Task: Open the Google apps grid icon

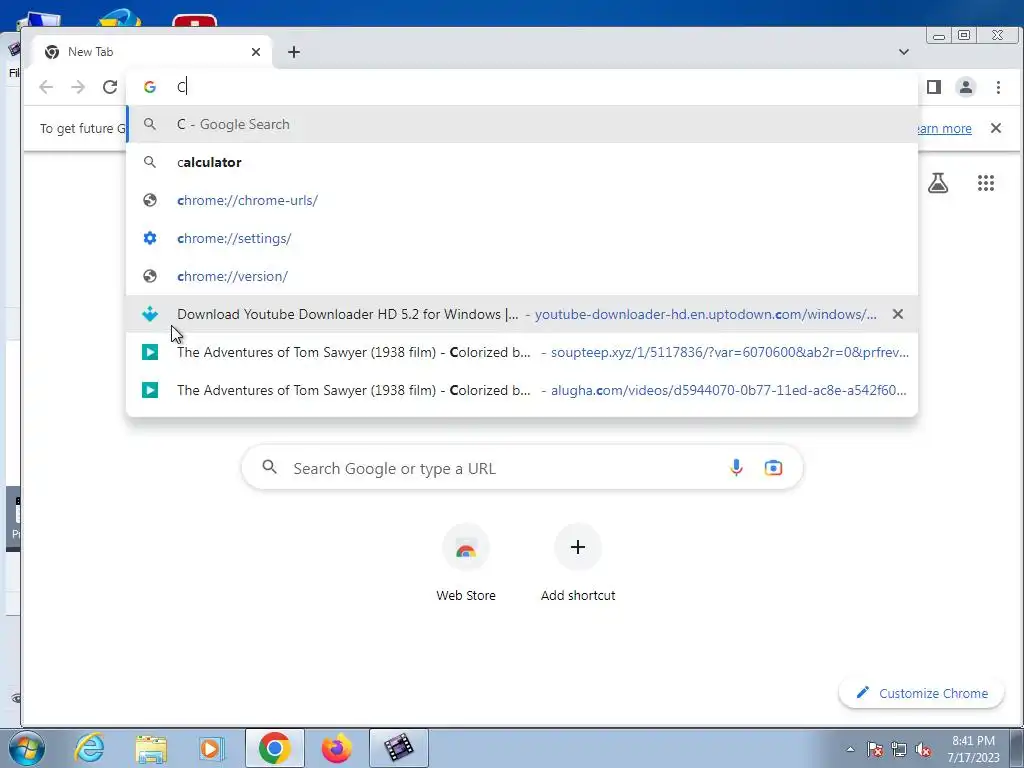Action: (985, 183)
